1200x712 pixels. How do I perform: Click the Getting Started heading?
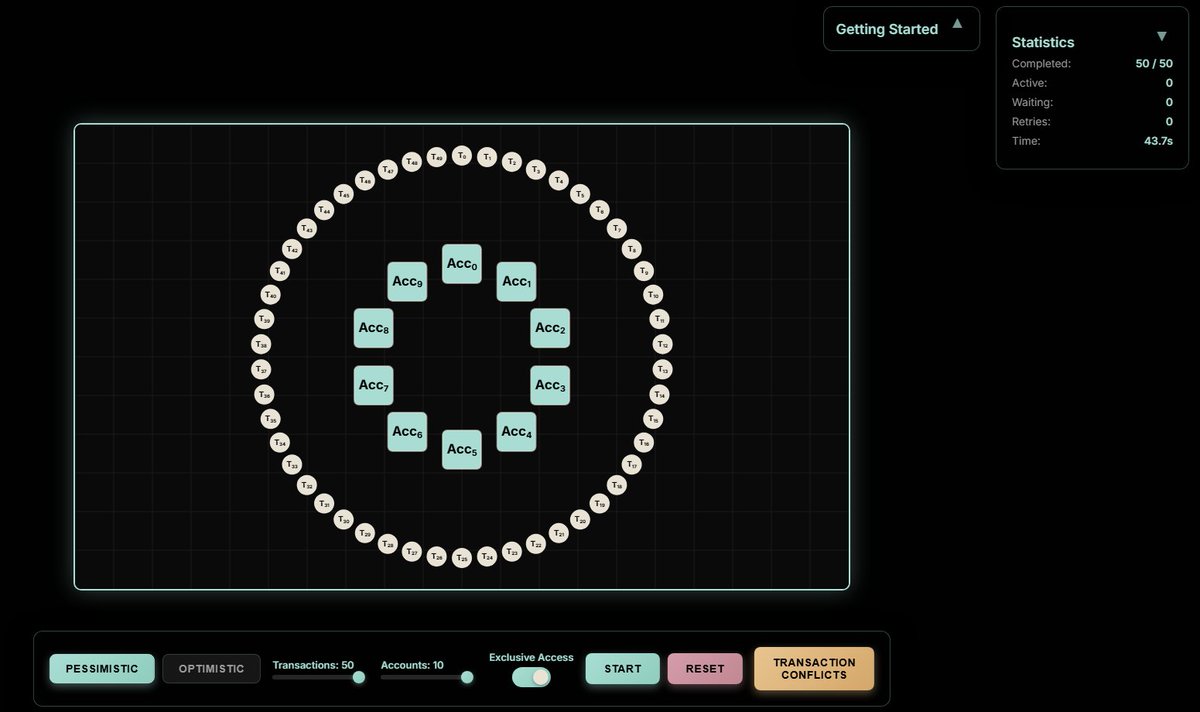pos(887,29)
